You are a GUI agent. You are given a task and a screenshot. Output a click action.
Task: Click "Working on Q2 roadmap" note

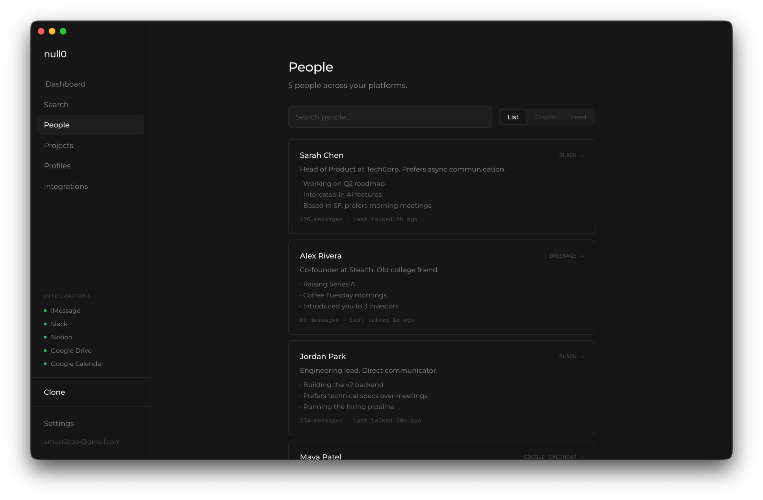pos(343,183)
